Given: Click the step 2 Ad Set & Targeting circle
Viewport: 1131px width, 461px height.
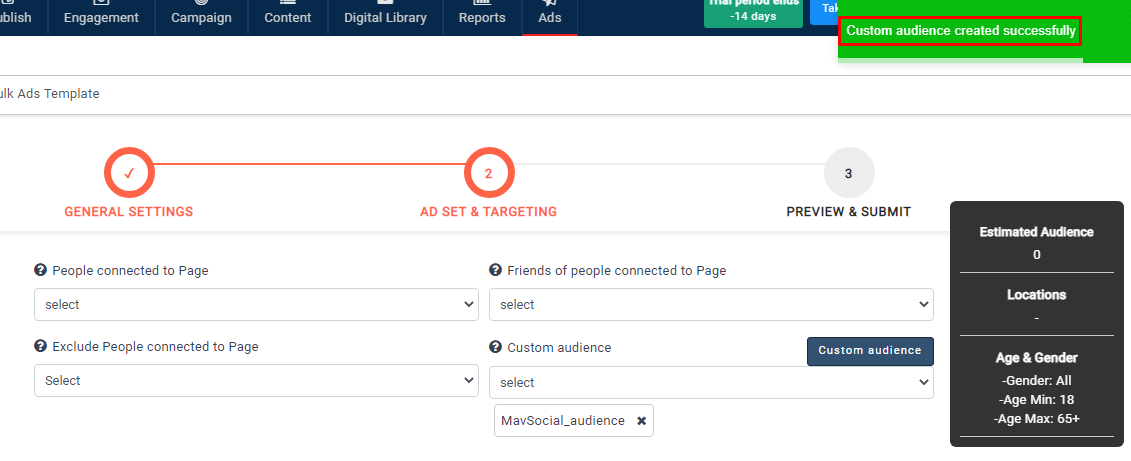Looking at the screenshot, I should (488, 173).
